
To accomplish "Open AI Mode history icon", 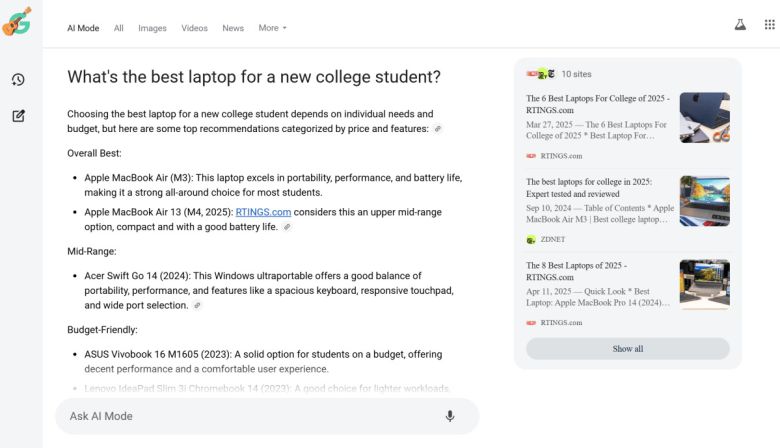I will click(x=18, y=80).
